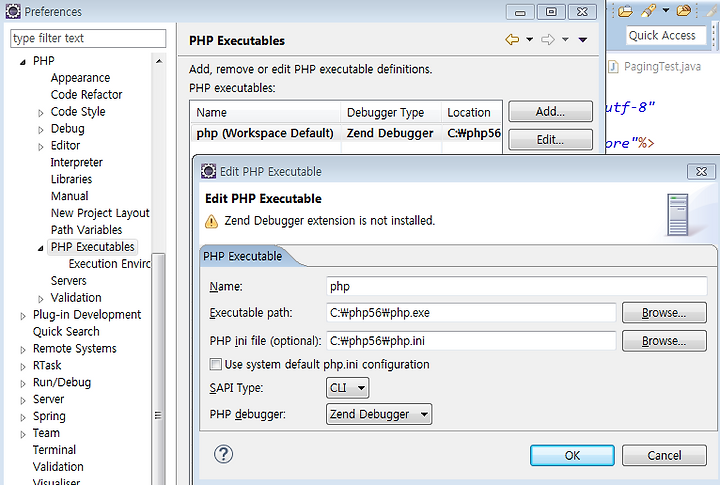Click Browse next to Executable path

pyautogui.click(x=664, y=313)
